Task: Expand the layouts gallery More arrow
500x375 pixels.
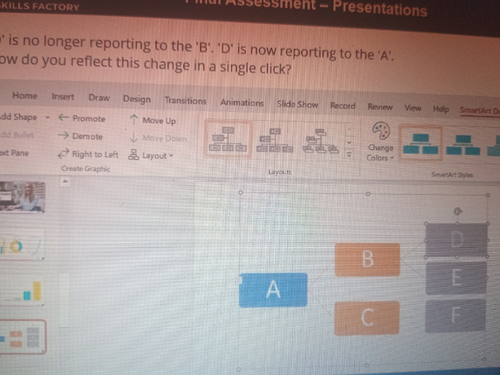Action: click(349, 154)
